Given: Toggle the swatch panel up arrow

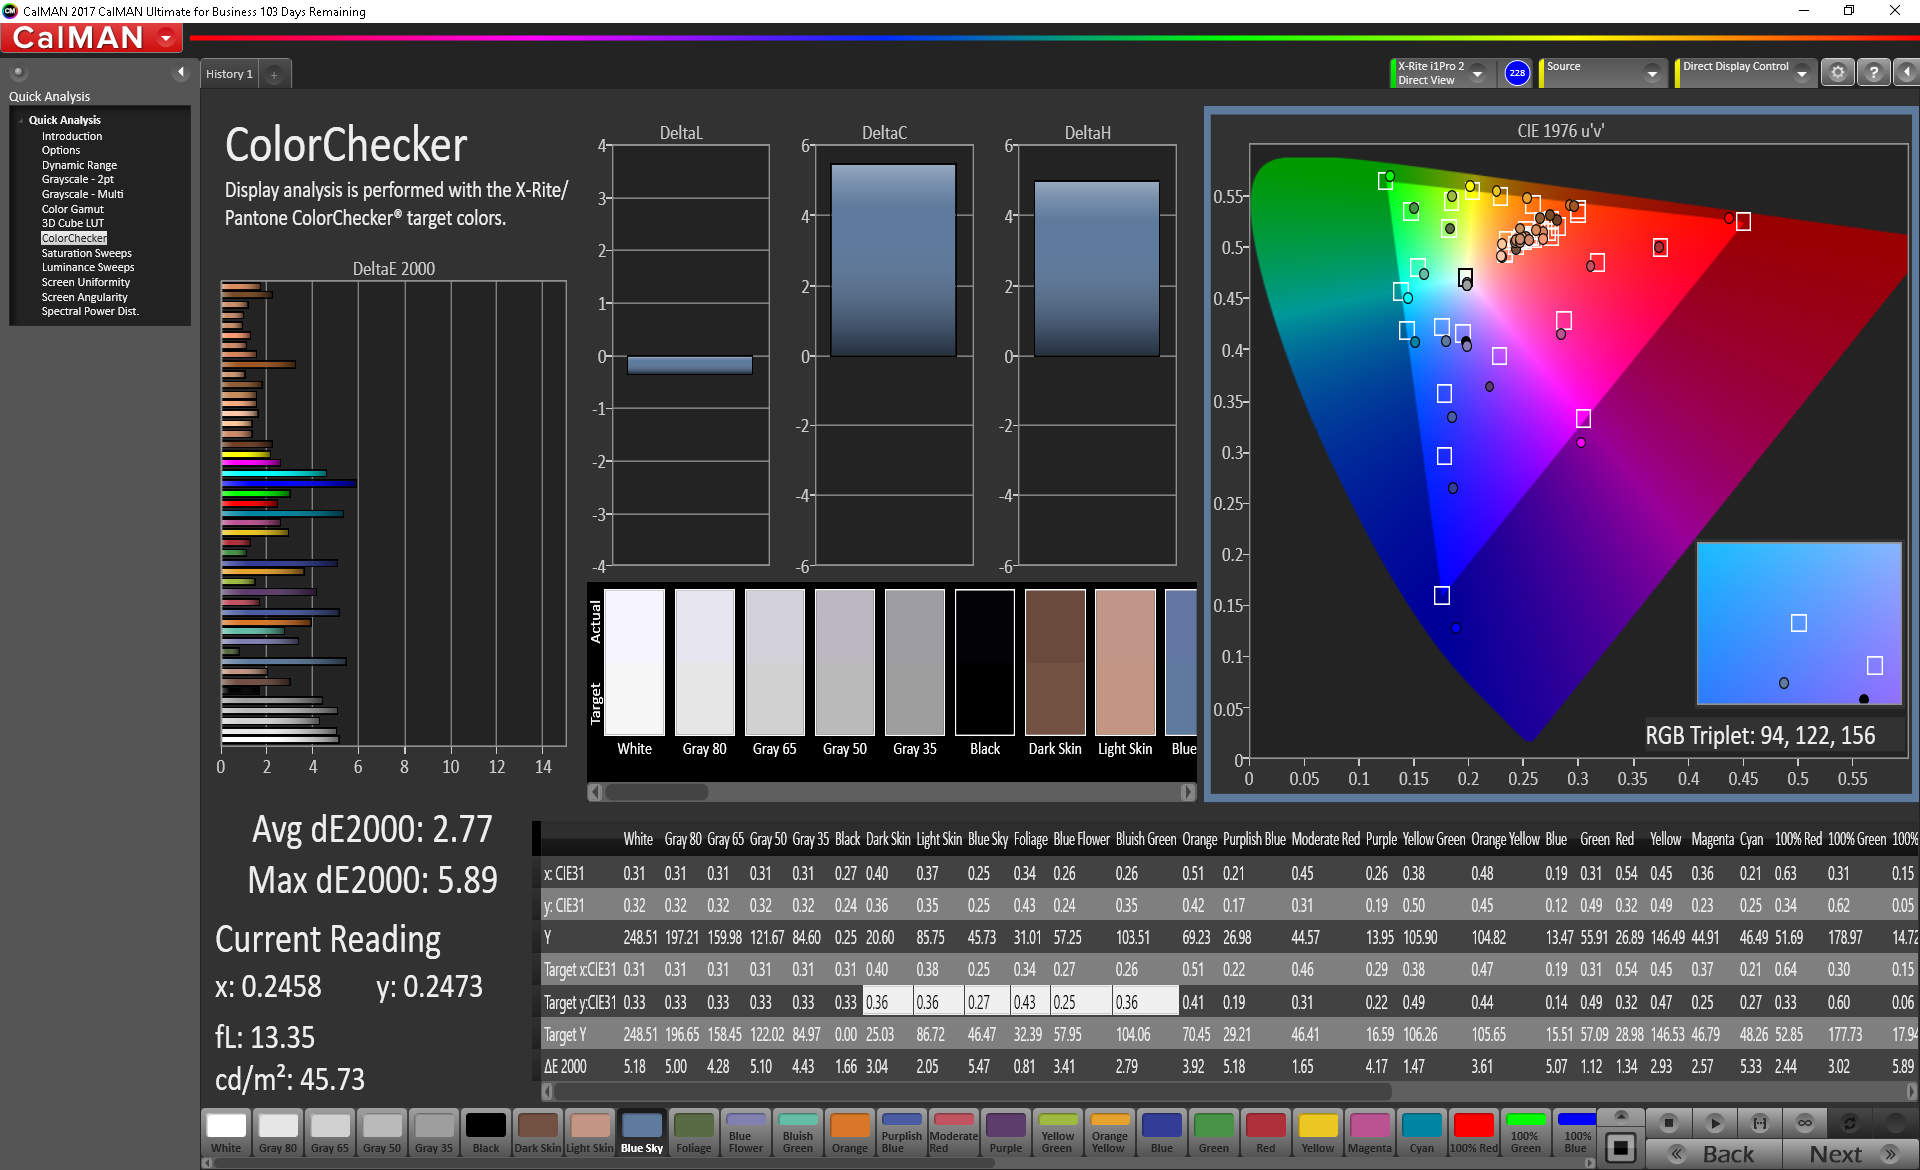Looking at the screenshot, I should tap(1621, 1115).
